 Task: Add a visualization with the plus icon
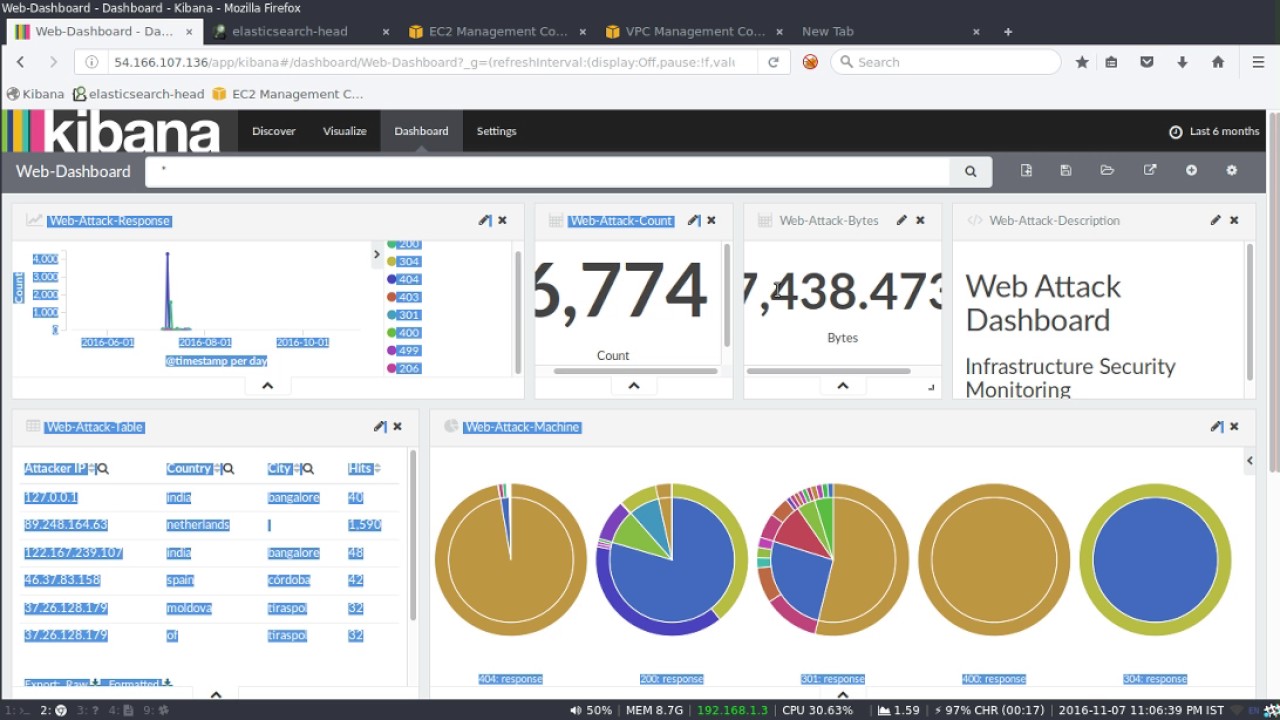coord(1191,171)
